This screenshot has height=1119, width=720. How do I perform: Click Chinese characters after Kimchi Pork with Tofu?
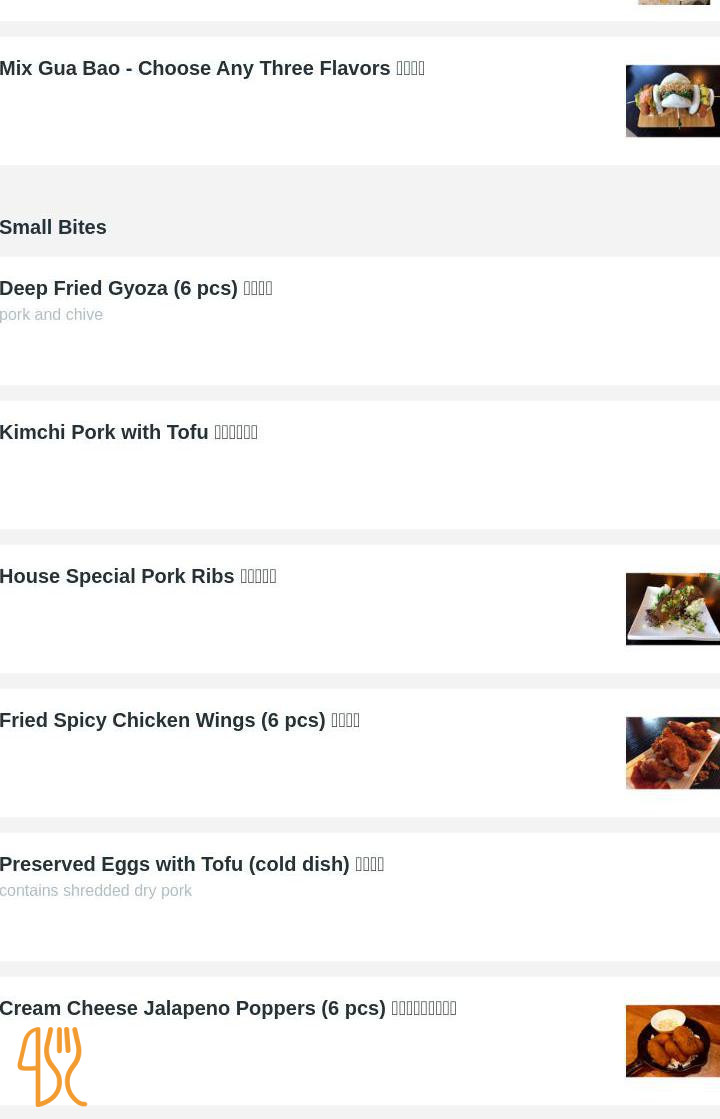[236, 432]
